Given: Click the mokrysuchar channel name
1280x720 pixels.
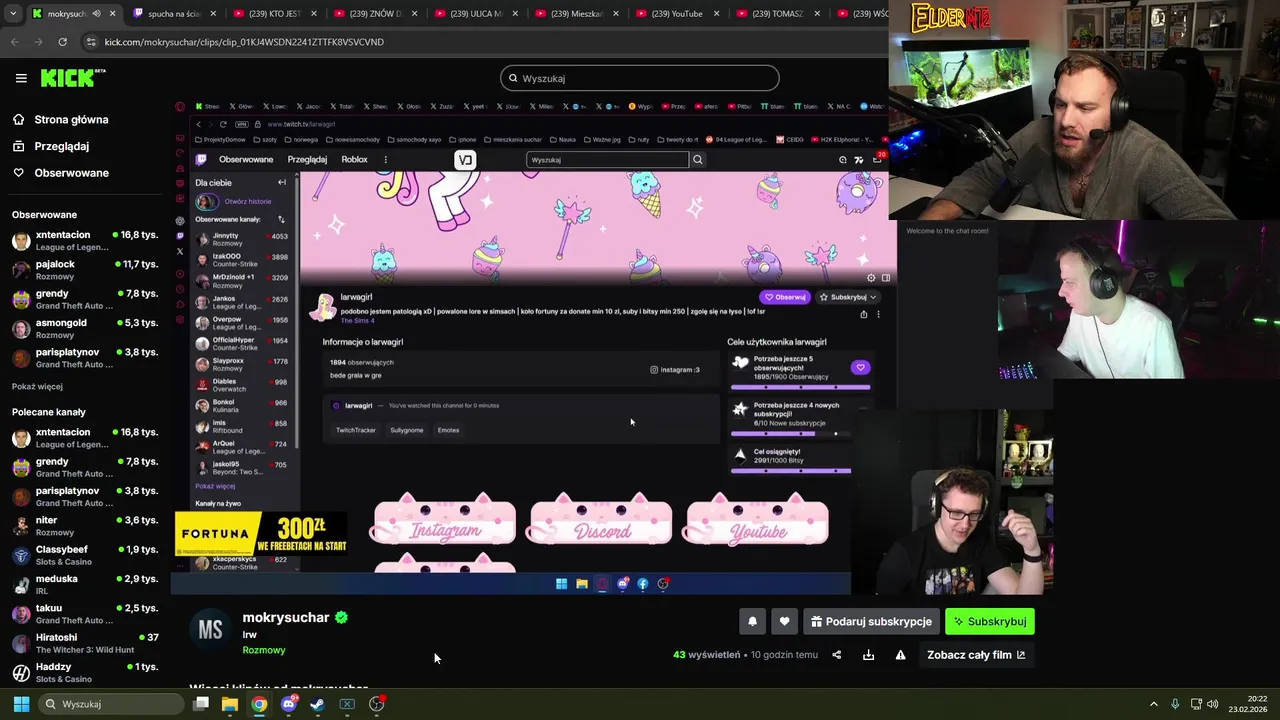Looking at the screenshot, I should [286, 617].
